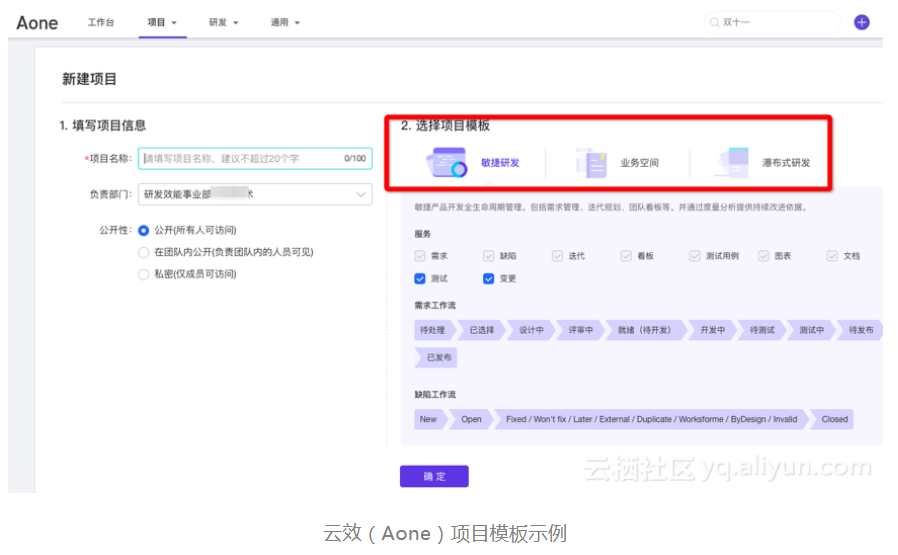The width and height of the screenshot is (898, 555).
Task: Click the Open defect workflow step
Action: click(x=471, y=419)
